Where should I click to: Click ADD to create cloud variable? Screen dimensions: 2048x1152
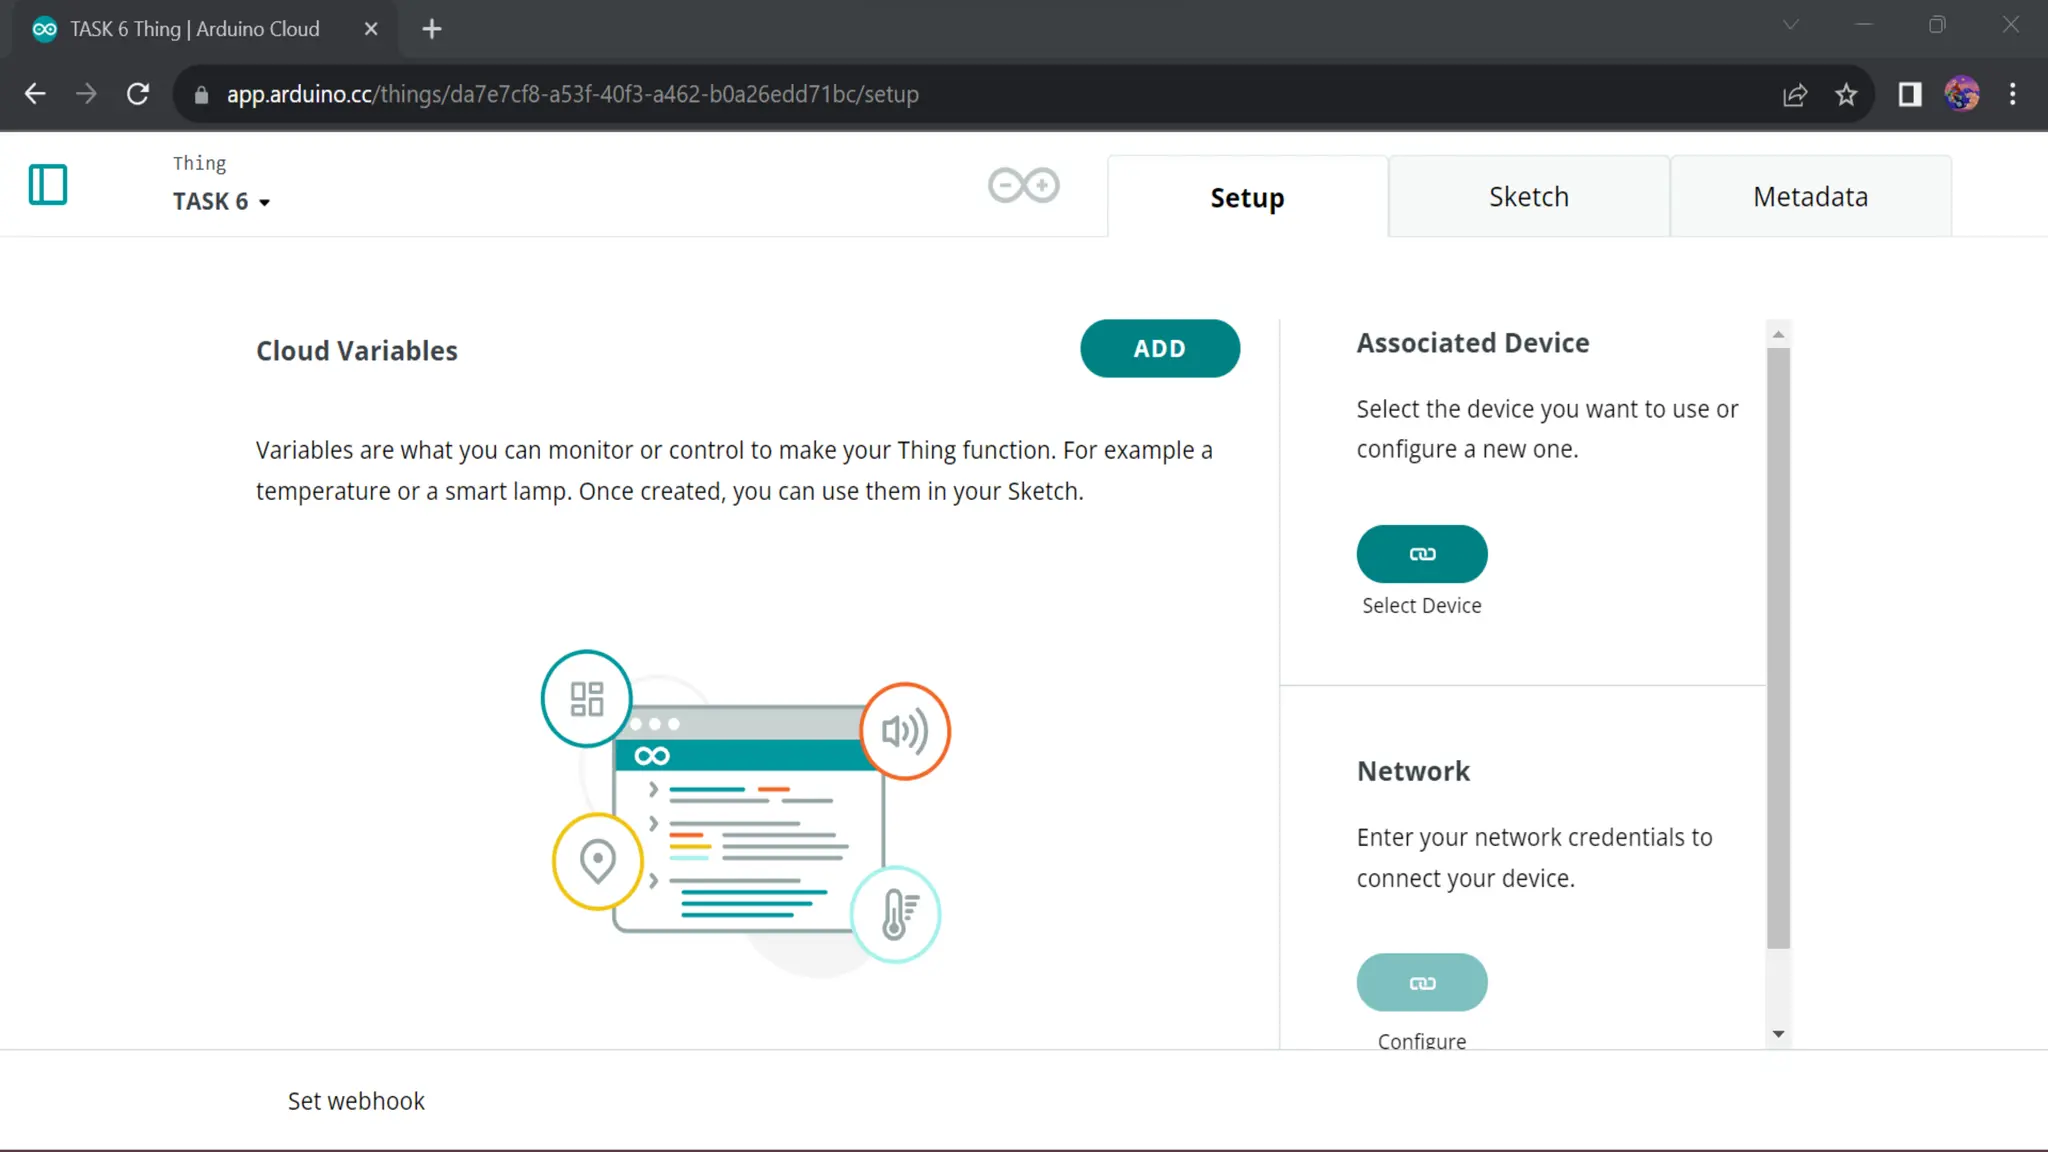1159,348
